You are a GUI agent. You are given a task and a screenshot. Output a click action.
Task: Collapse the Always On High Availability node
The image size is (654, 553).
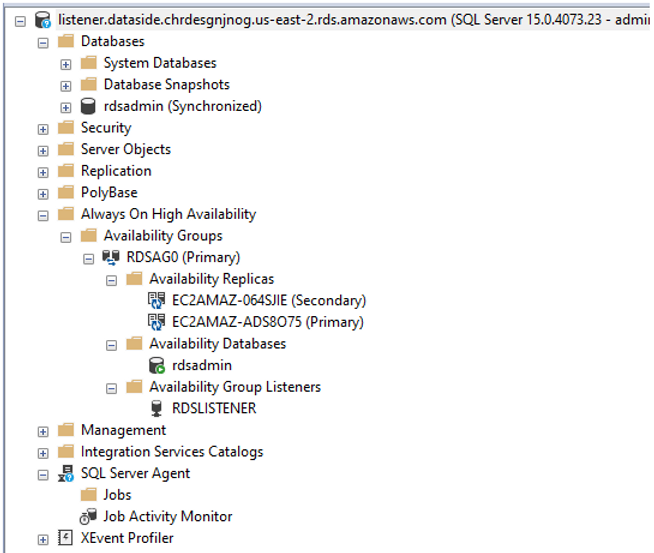(43, 216)
